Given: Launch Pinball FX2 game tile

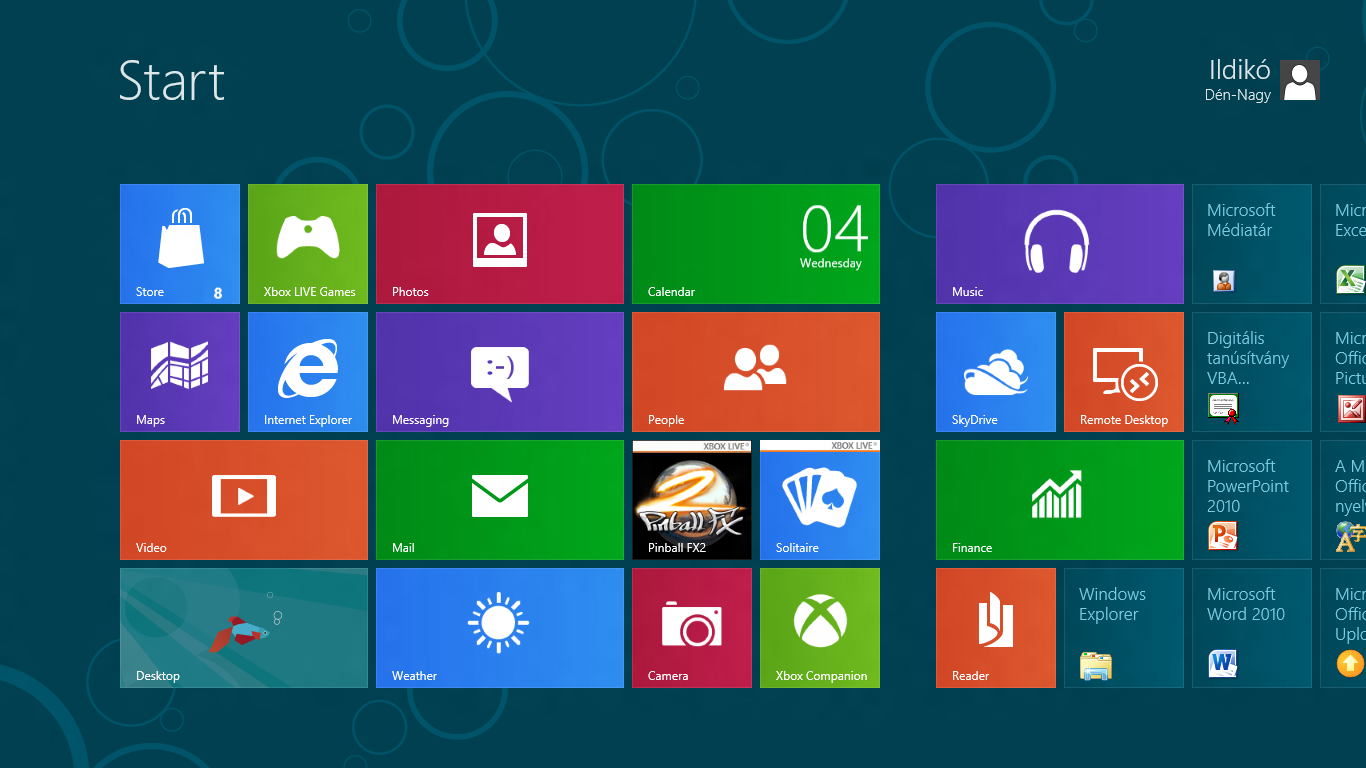Looking at the screenshot, I should coord(692,500).
